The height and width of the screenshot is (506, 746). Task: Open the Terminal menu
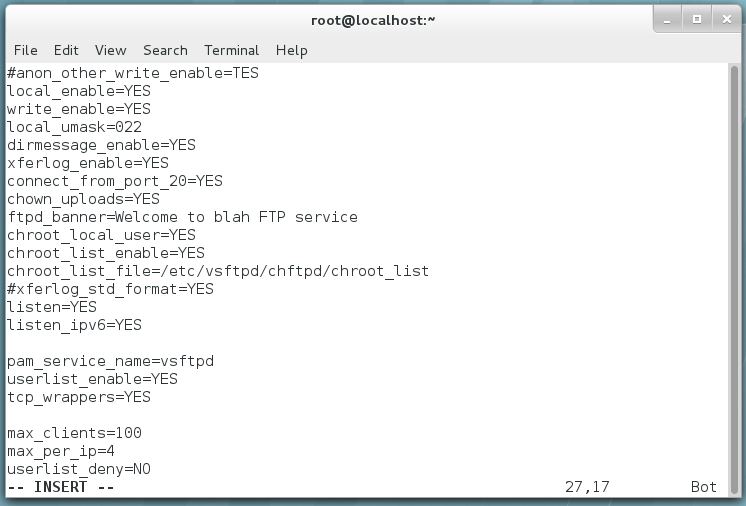pyautogui.click(x=231, y=50)
